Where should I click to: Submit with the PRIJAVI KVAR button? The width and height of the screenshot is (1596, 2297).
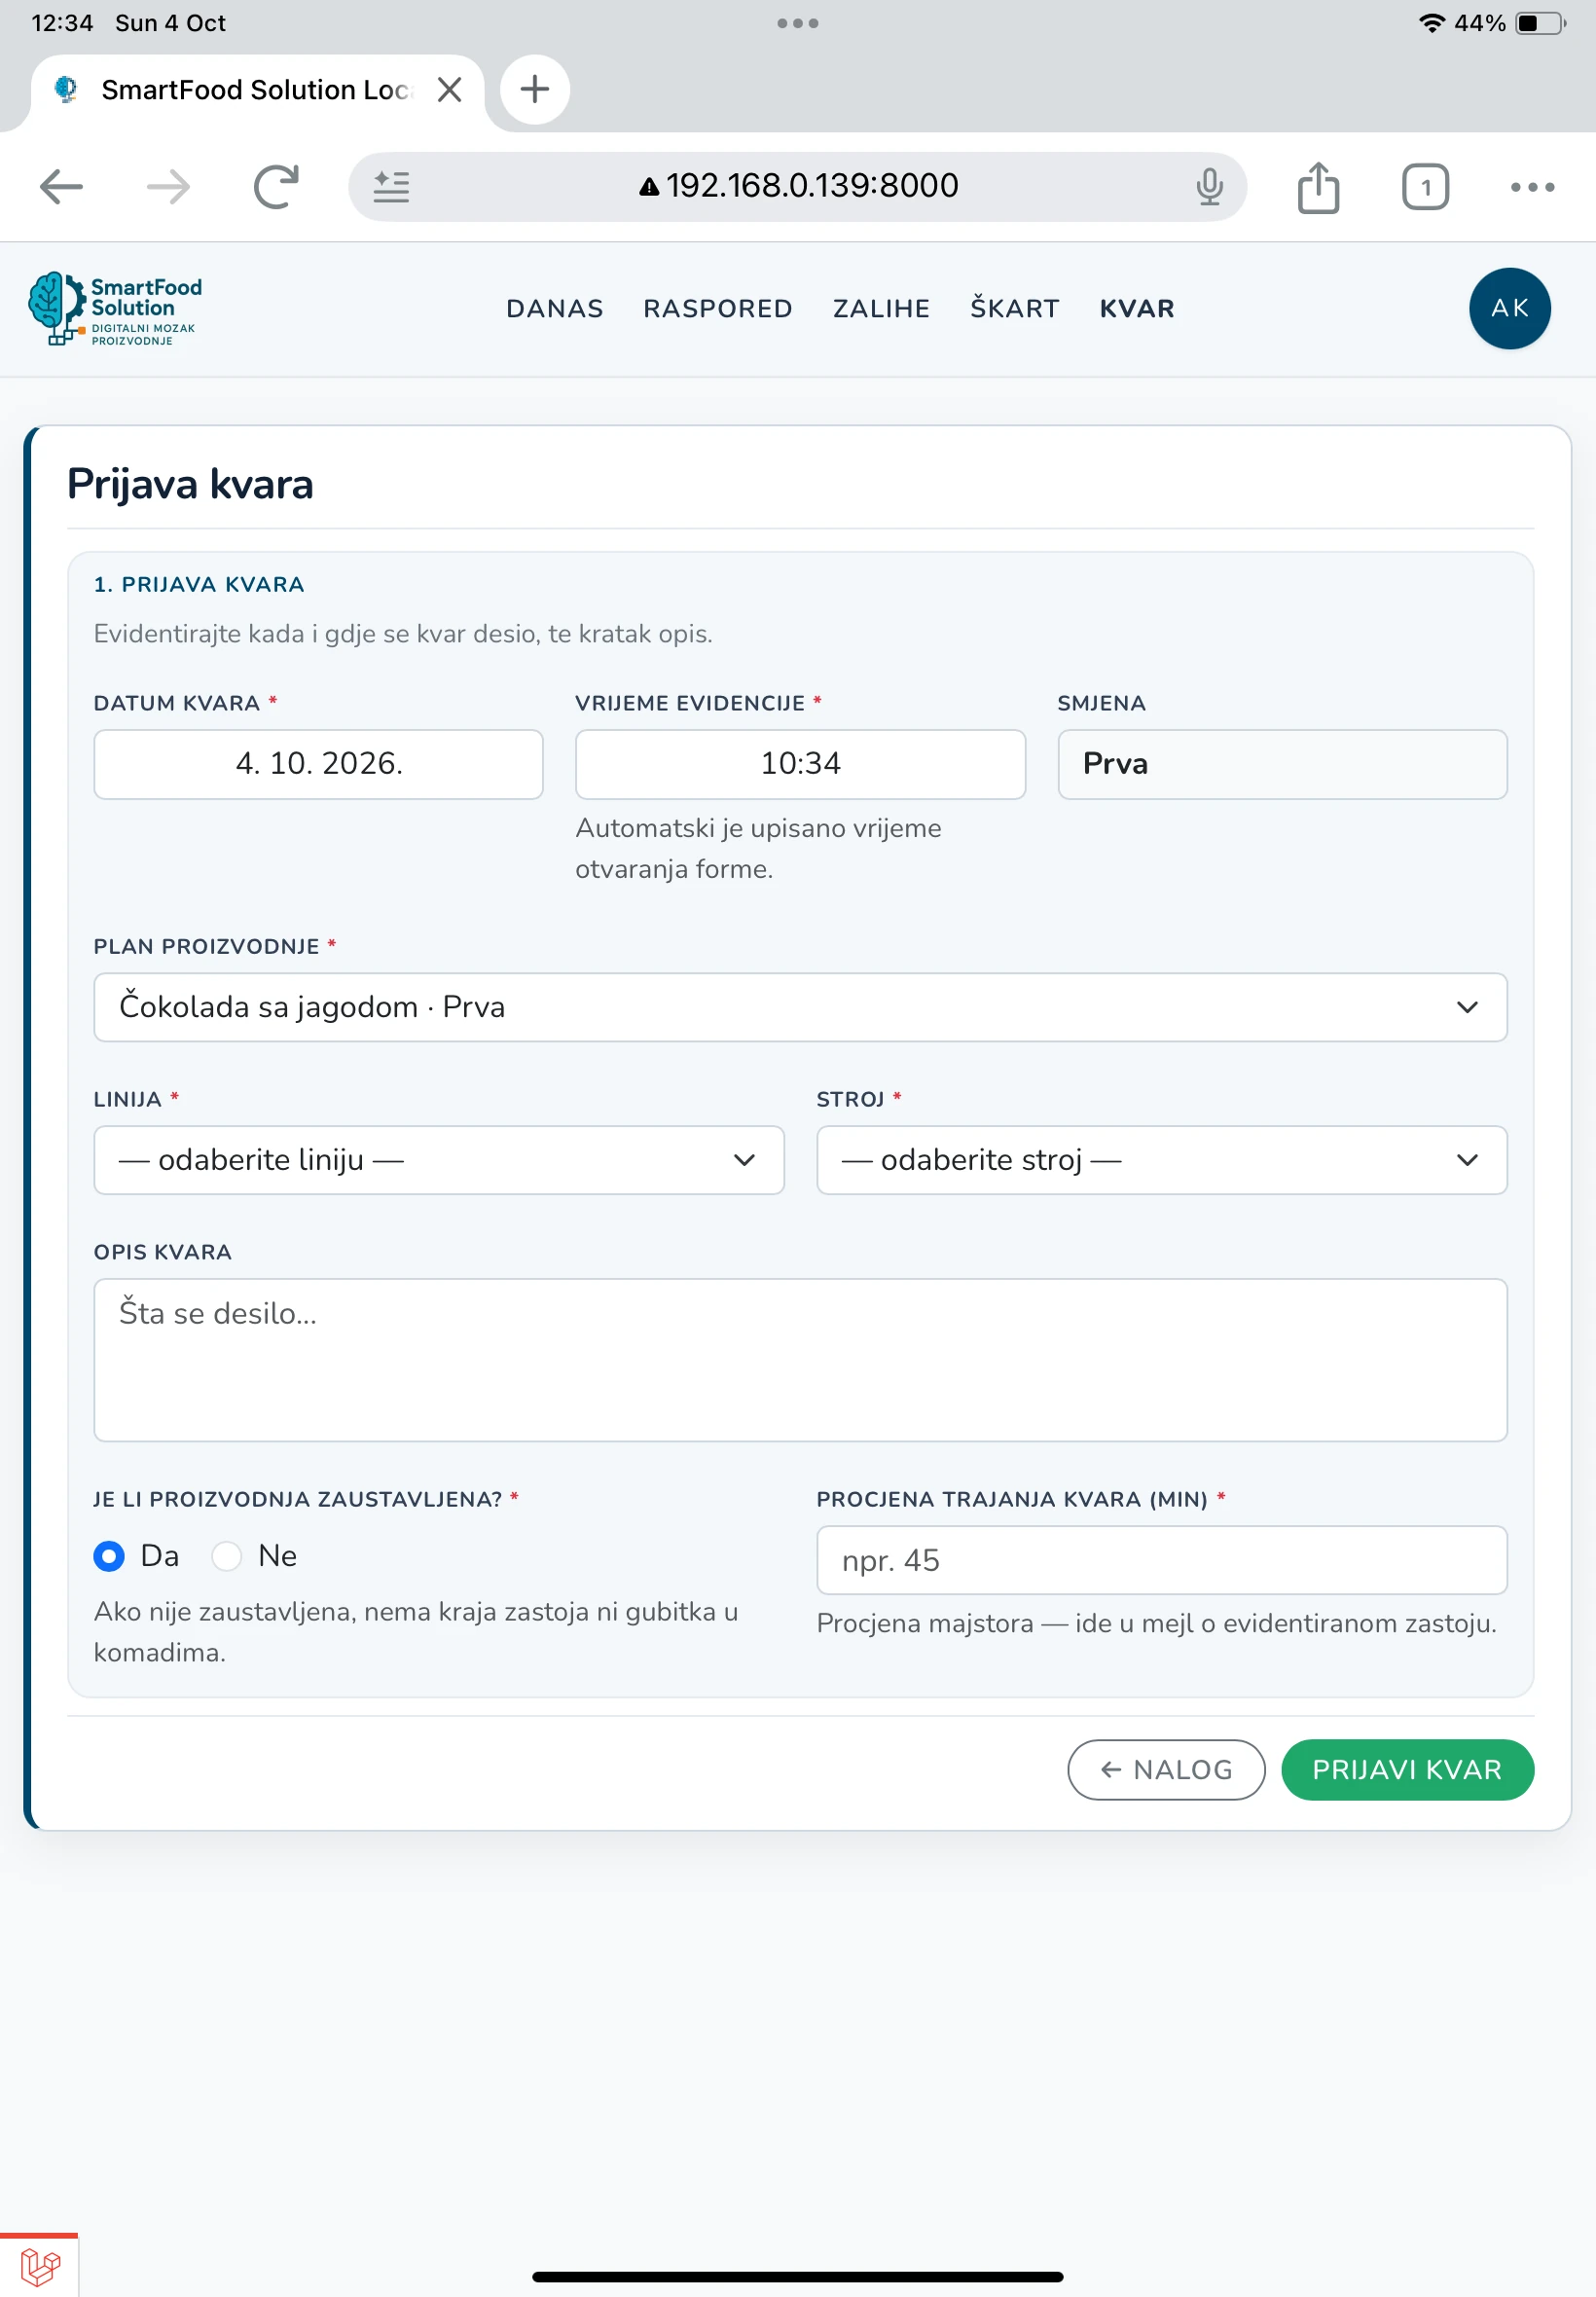tap(1407, 1770)
